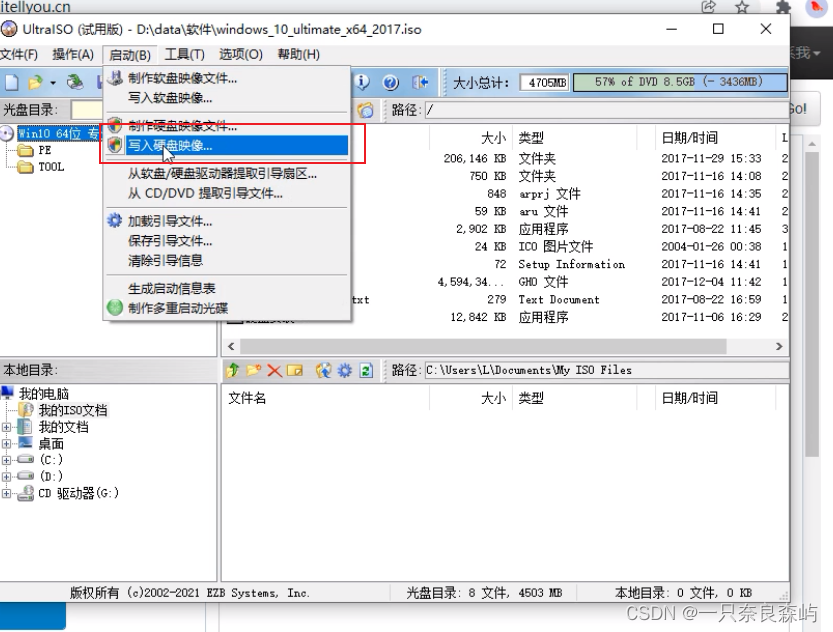Screen dimensions: 833x632
Task: Expand the CD 驱动器(G:) node
Action: click(x=6, y=493)
